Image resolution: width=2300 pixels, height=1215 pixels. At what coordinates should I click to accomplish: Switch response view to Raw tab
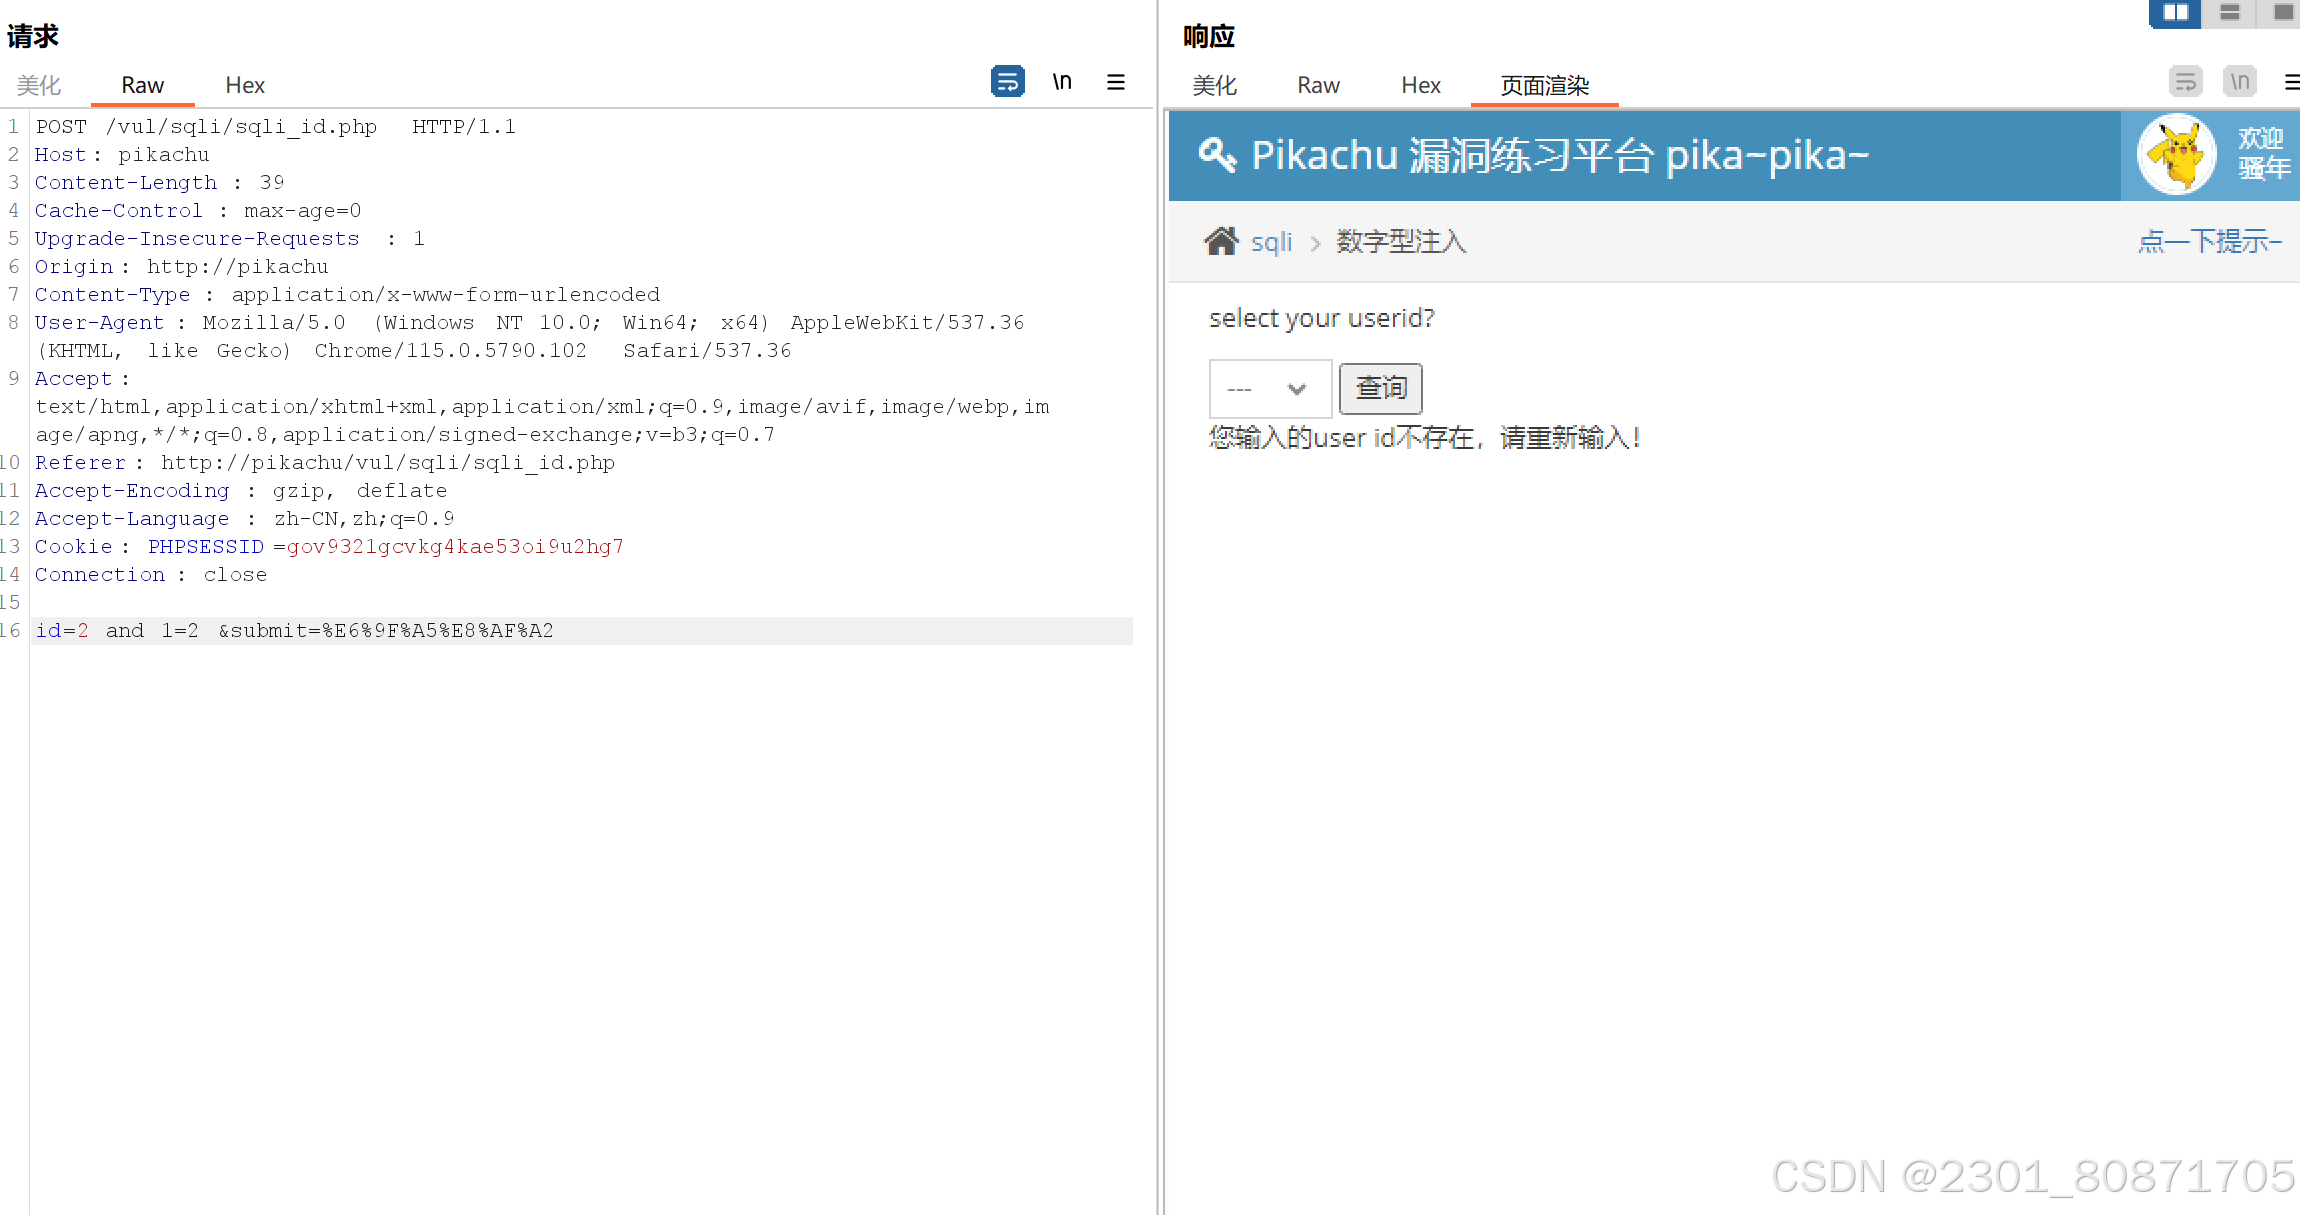coord(1318,86)
